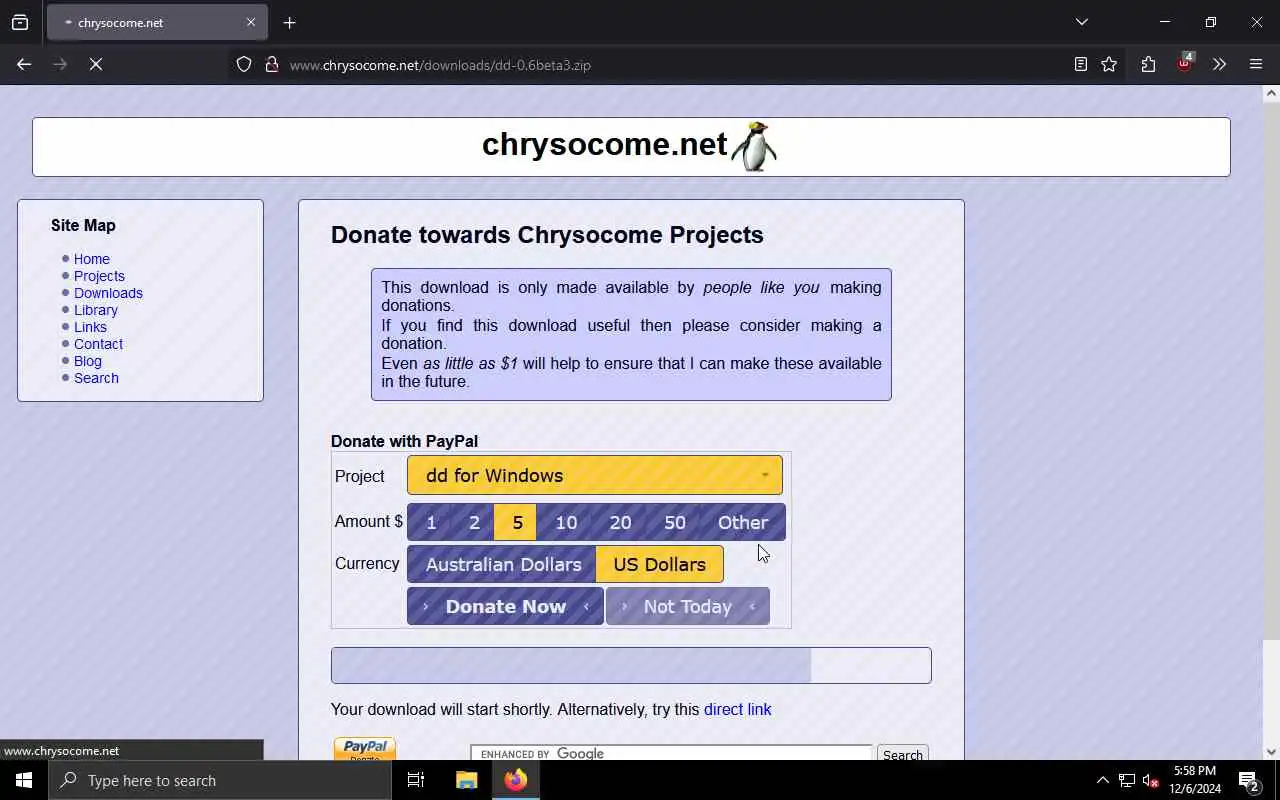Click the Search button beside Google field
Viewport: 1280px width, 800px height.
tap(903, 754)
